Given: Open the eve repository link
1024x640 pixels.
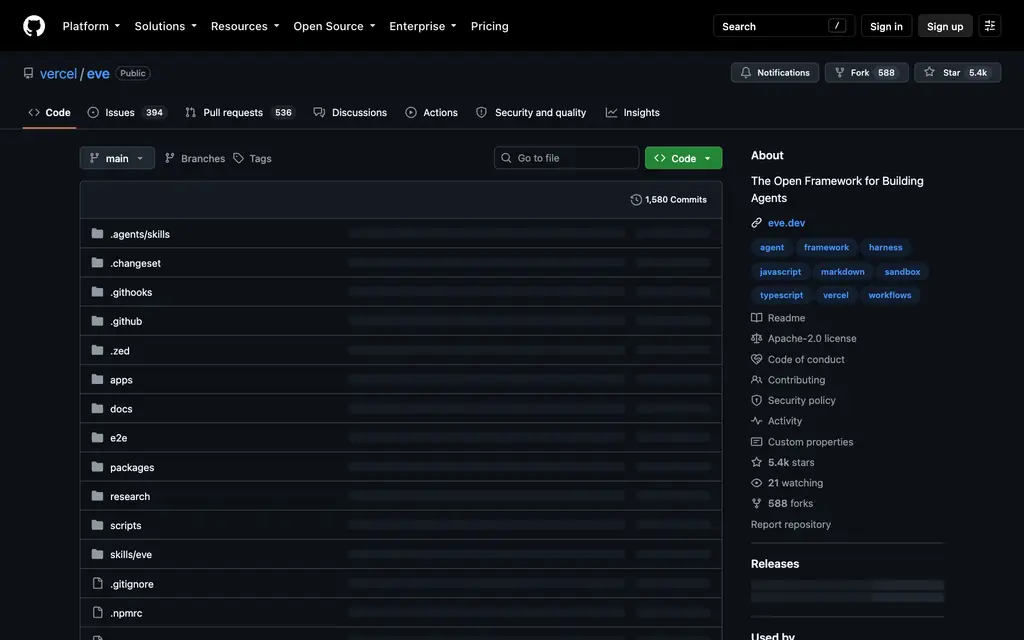Looking at the screenshot, I should [98, 73].
